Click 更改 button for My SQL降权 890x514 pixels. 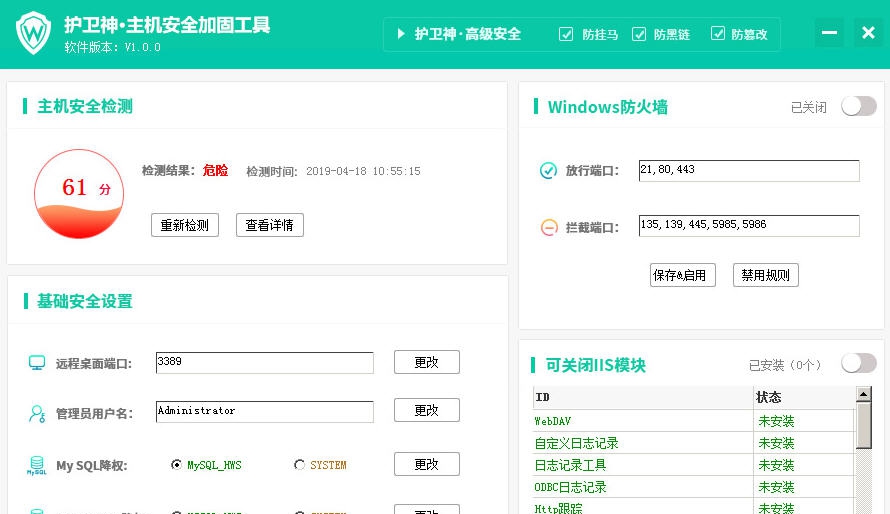pos(427,465)
